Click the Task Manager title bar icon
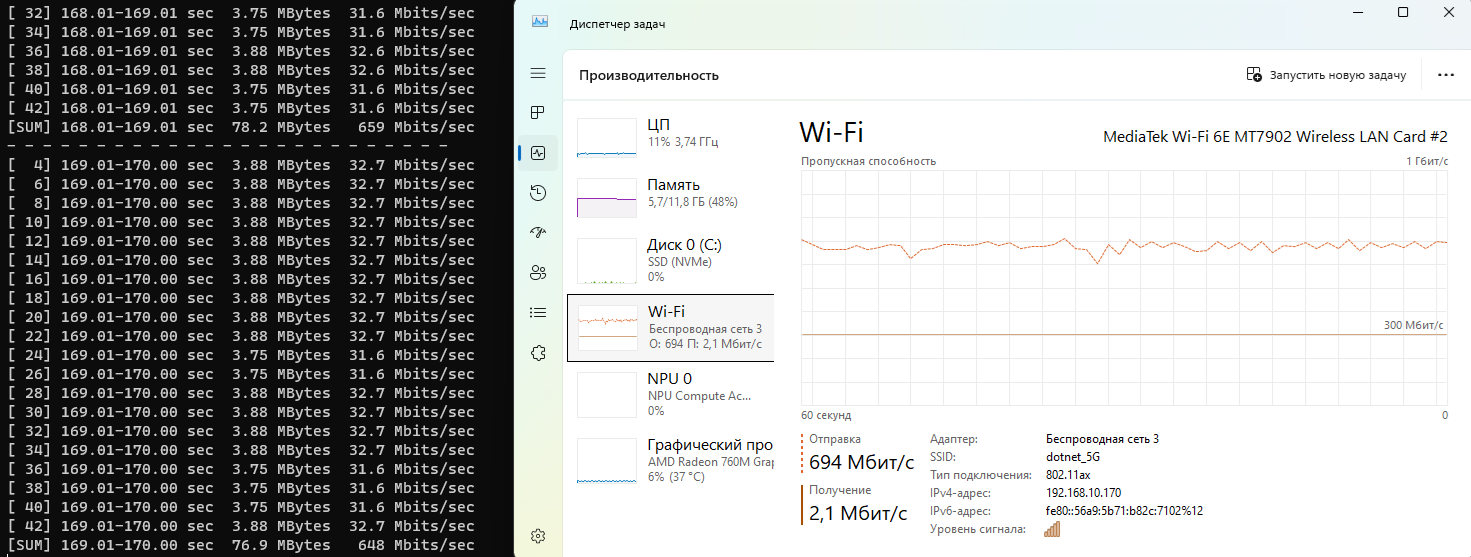 (x=540, y=21)
